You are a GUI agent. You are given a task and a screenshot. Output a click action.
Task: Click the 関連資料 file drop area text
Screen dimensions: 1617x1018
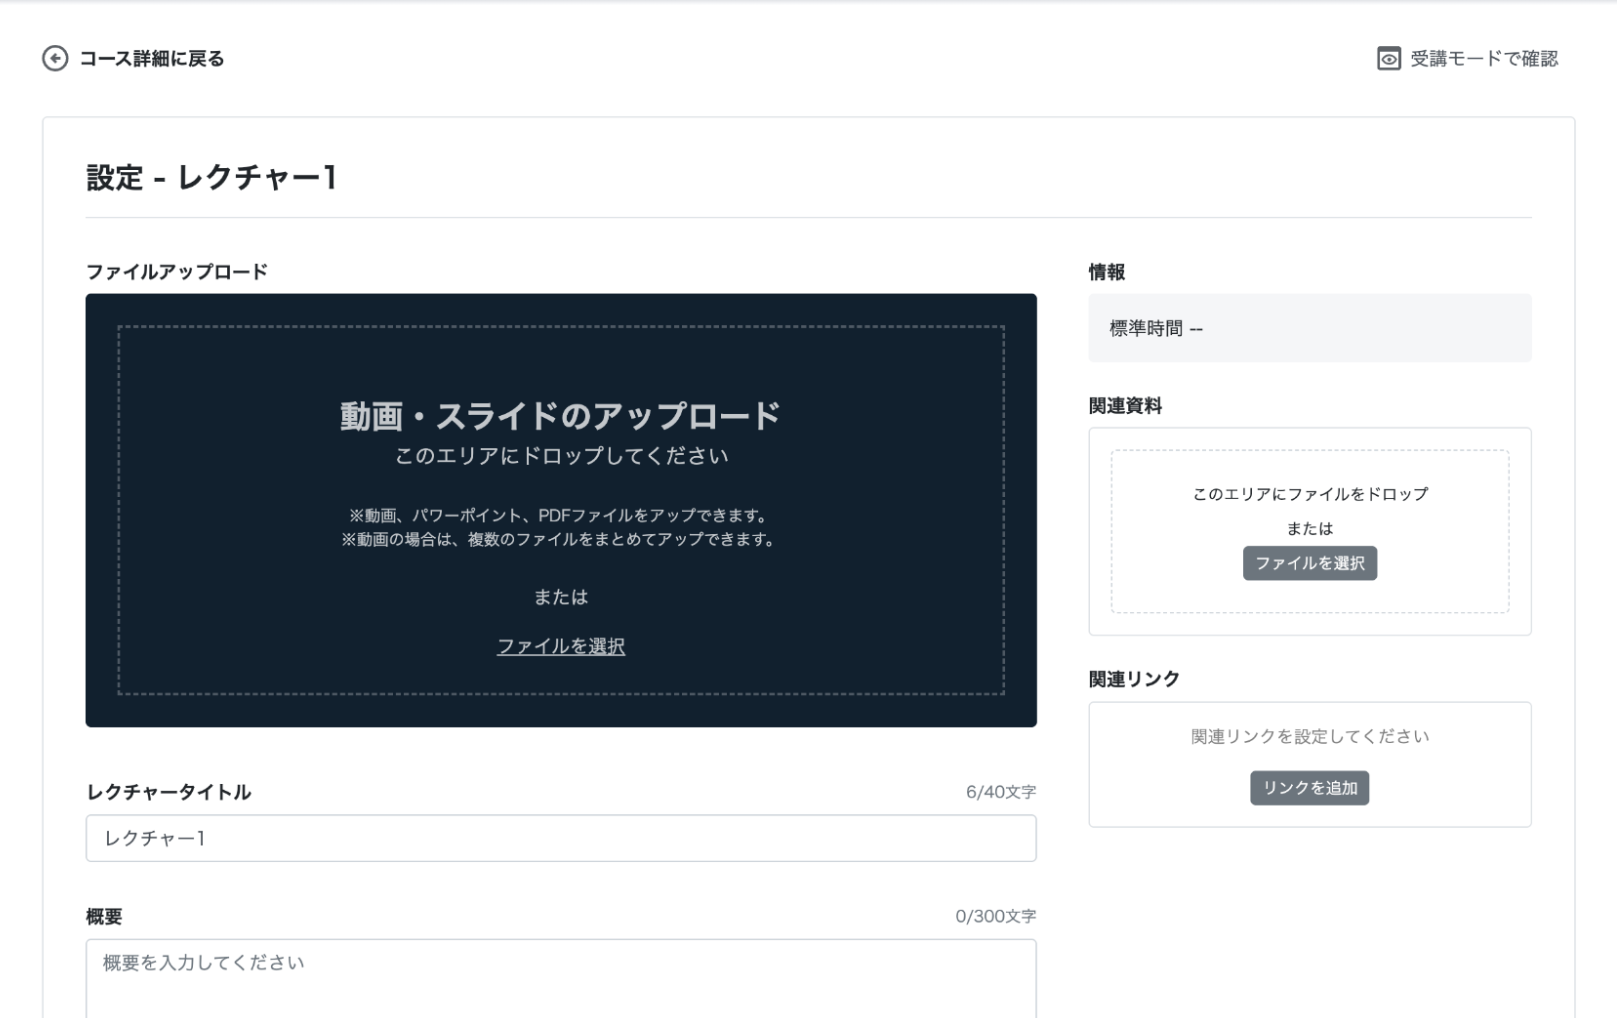point(1310,494)
